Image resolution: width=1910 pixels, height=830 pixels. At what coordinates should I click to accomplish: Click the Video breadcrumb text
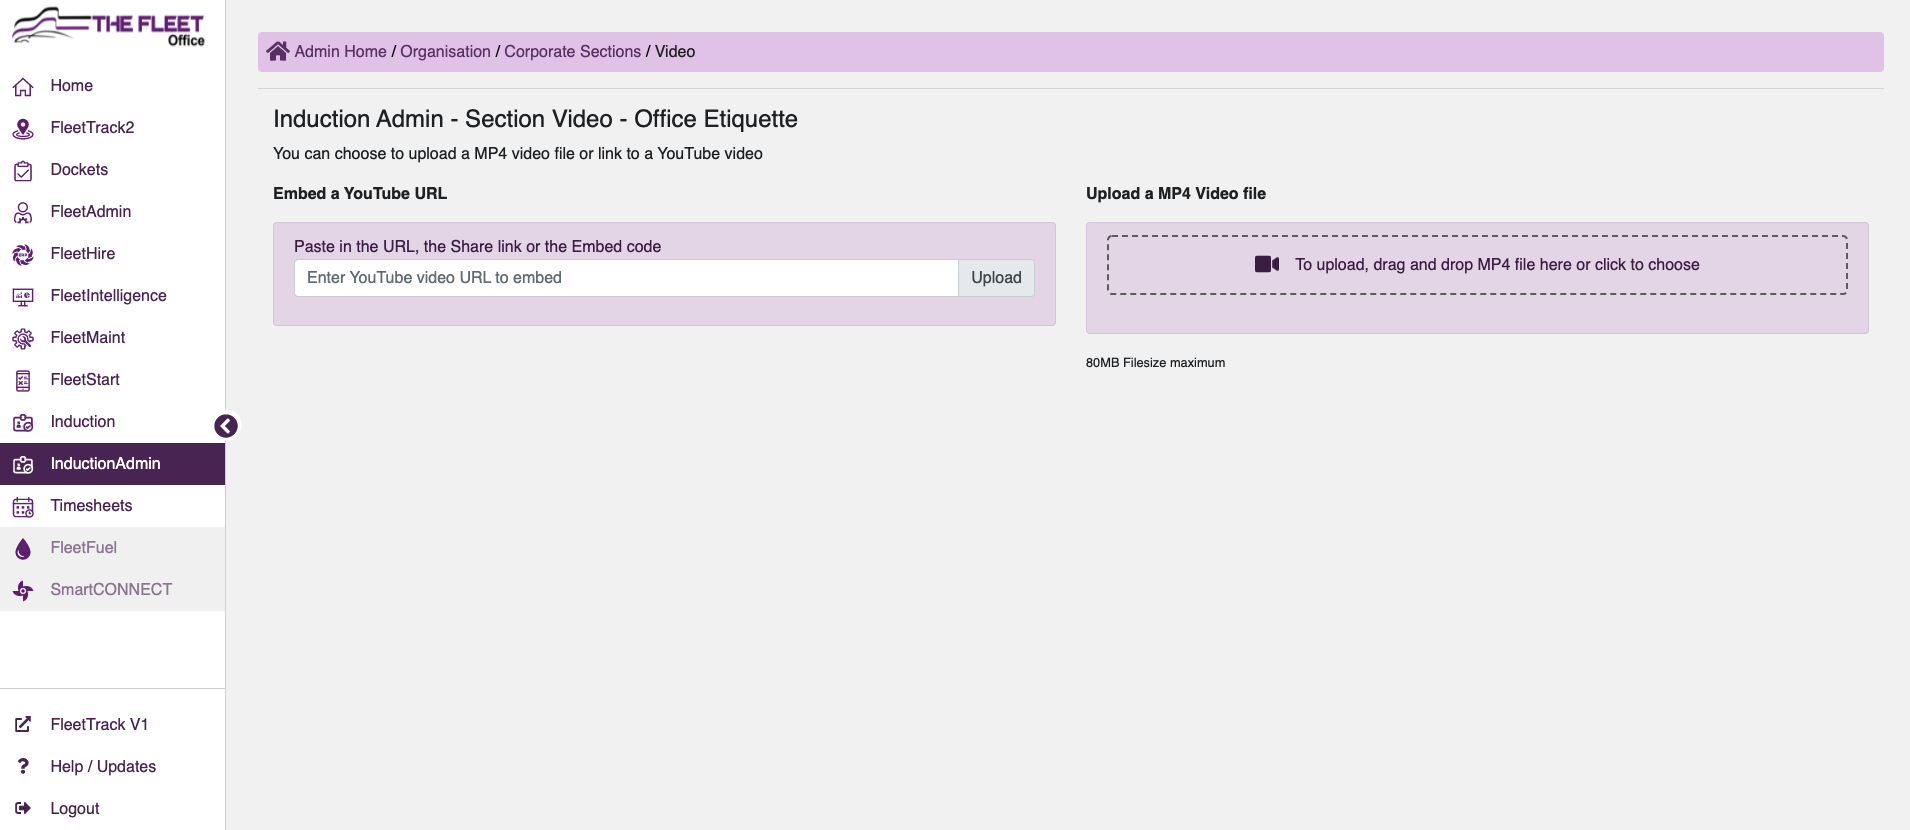(x=675, y=51)
